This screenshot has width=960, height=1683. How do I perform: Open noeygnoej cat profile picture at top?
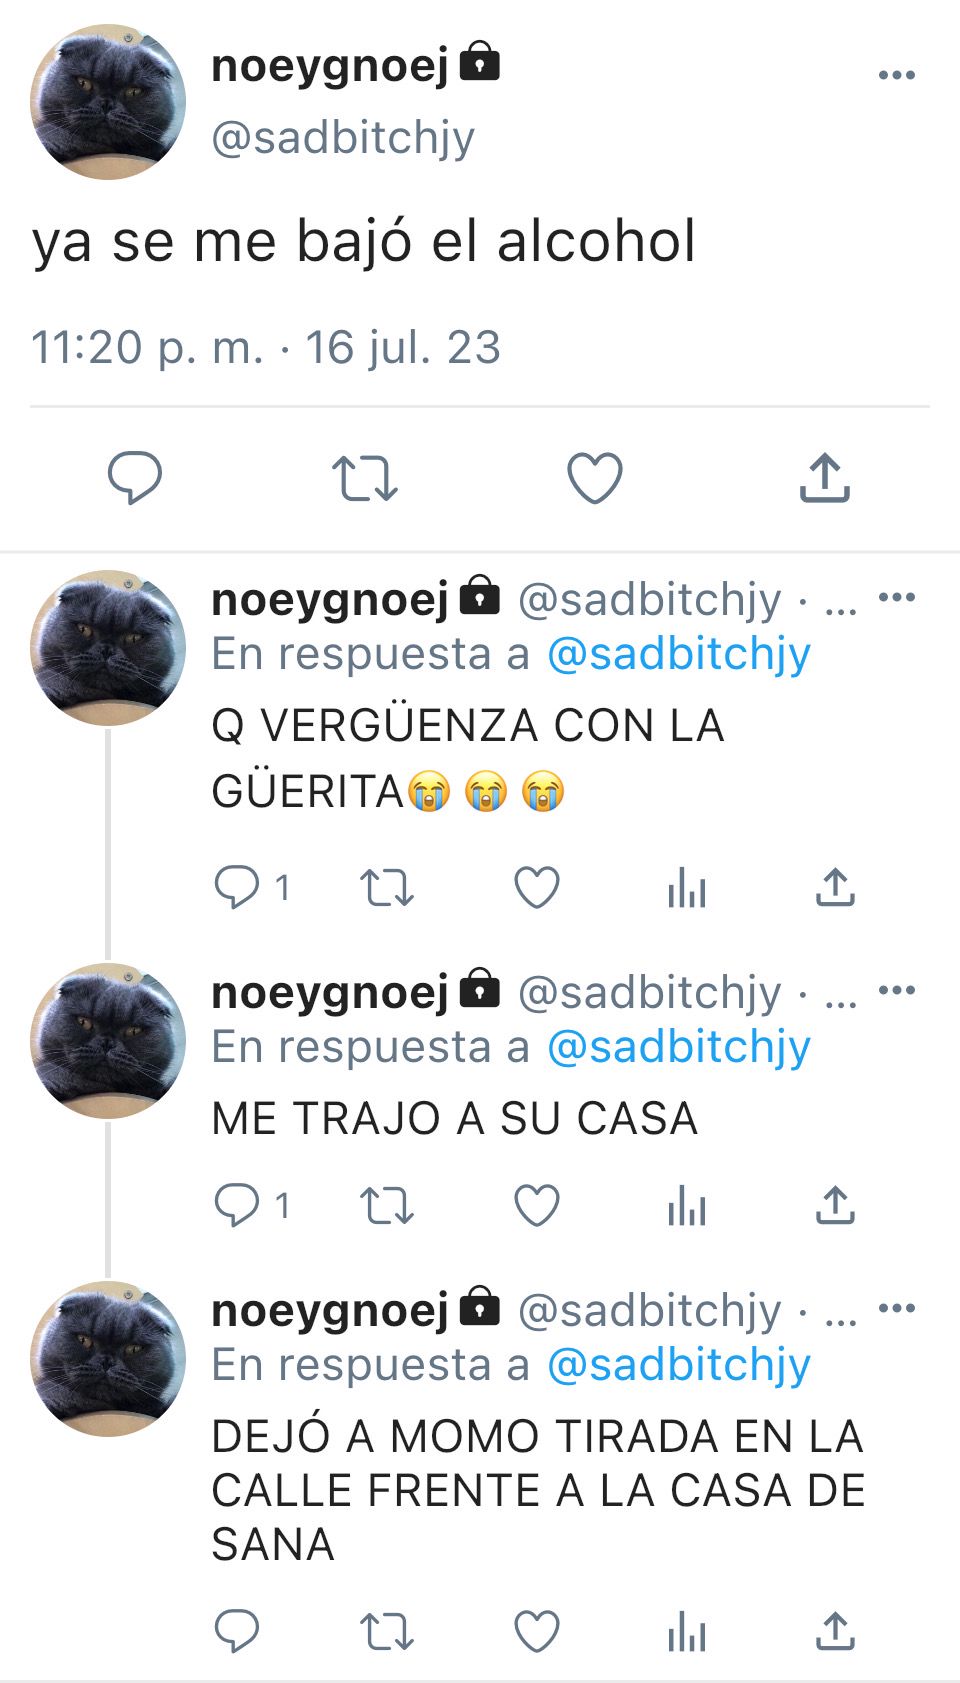[x=108, y=102]
